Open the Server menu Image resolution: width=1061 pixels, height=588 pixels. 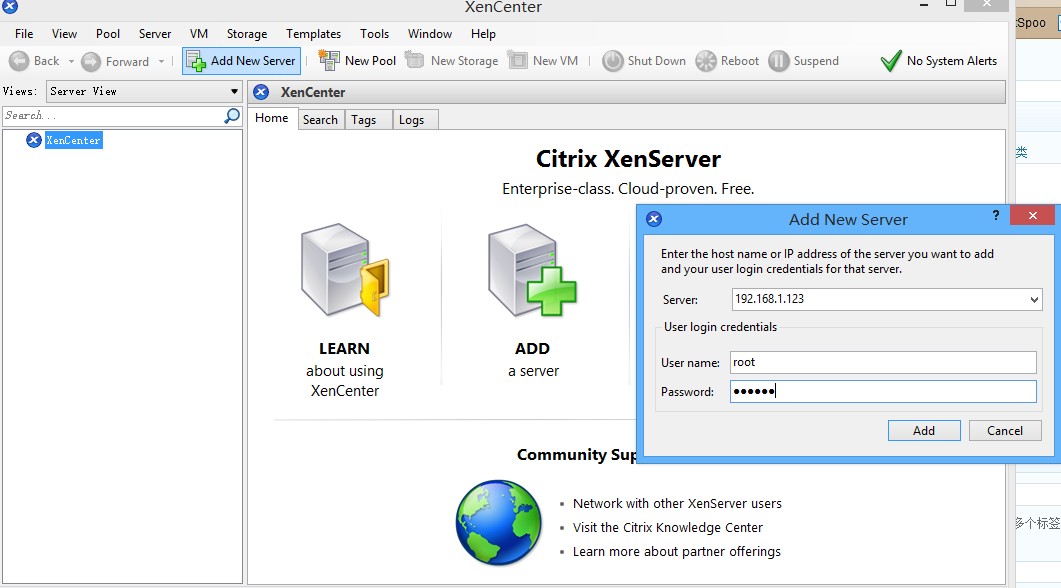pos(155,34)
